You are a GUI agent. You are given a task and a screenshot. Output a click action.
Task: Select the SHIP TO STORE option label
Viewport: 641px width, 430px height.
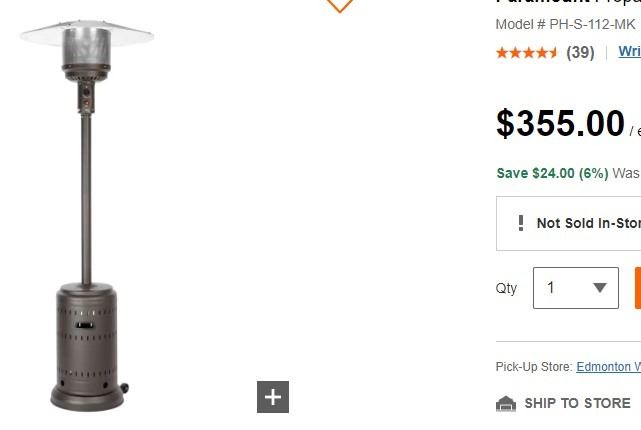[577, 403]
